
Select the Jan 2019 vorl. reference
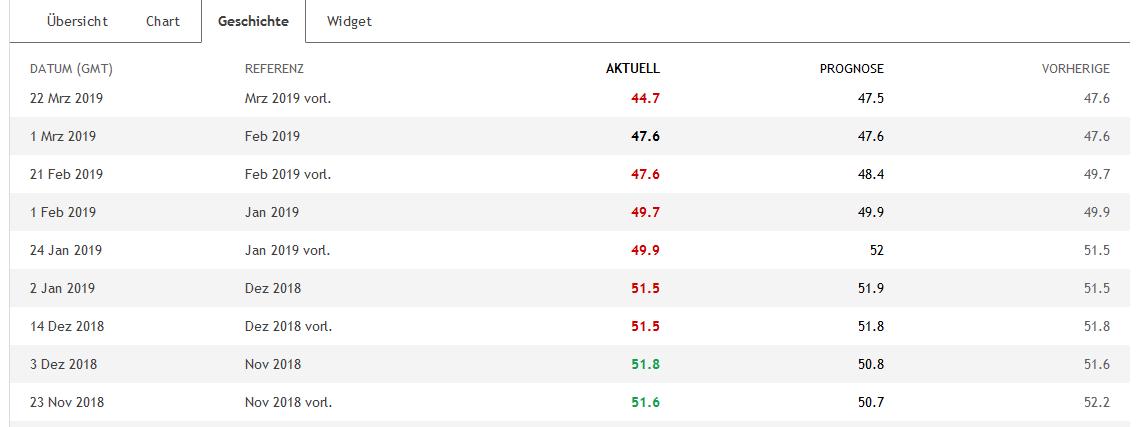click(287, 250)
